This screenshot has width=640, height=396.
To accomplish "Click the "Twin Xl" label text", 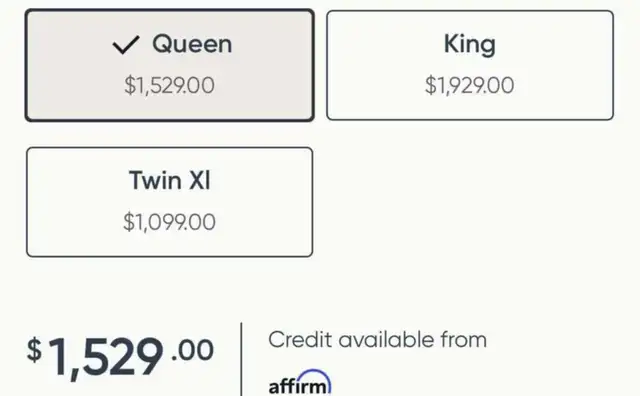I will click(x=170, y=180).
